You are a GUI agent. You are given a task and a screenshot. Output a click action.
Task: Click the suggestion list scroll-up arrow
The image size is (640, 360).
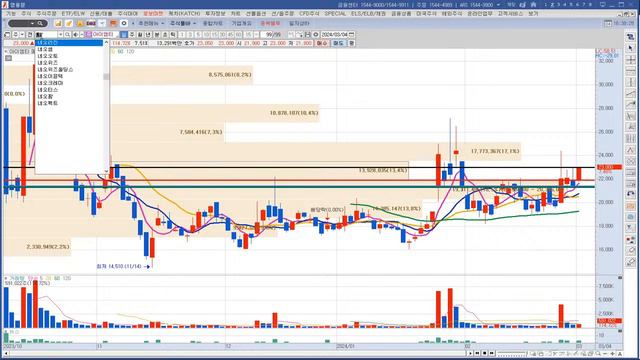(107, 42)
